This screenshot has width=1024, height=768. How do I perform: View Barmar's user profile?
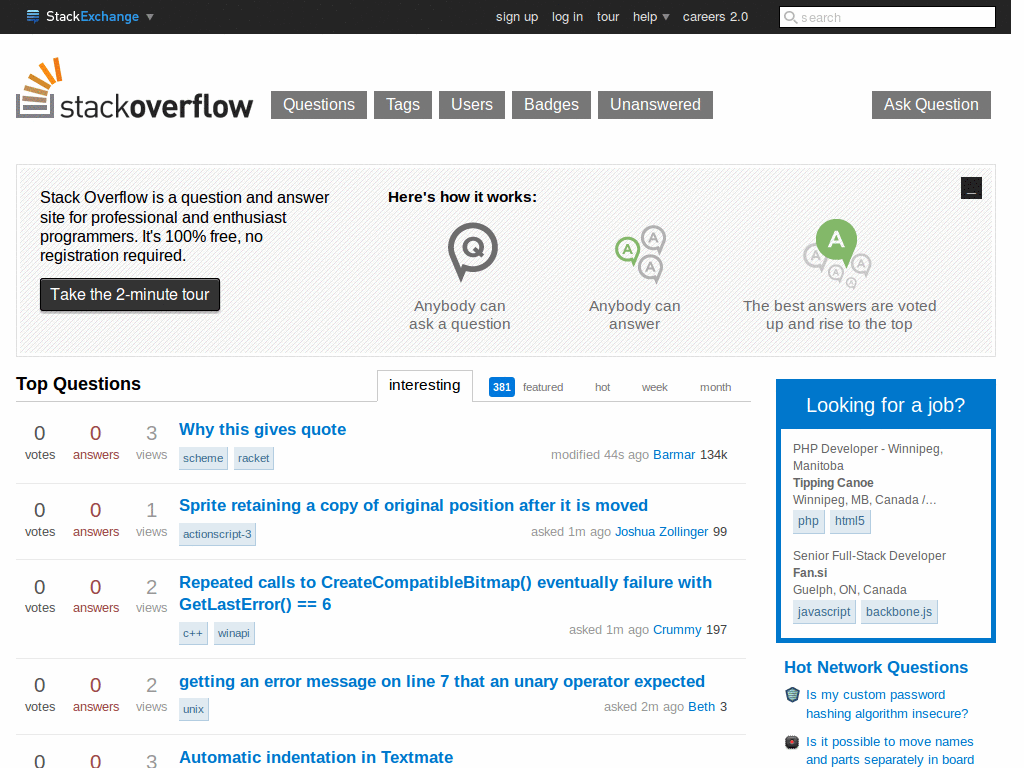tap(674, 454)
